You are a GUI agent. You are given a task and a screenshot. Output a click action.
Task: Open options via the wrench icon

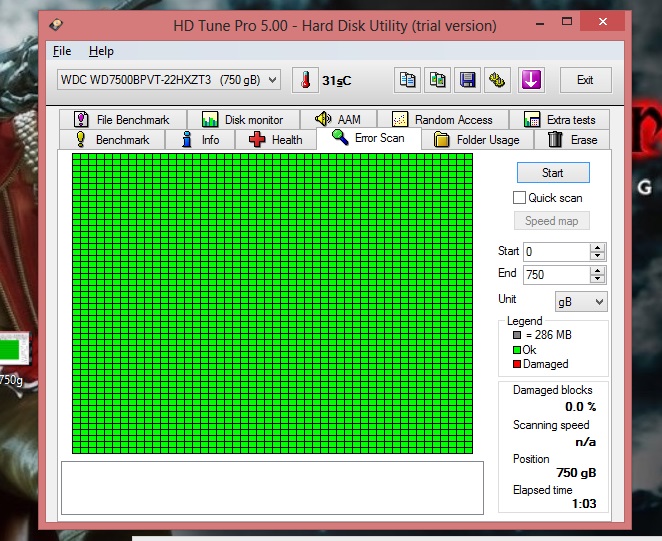click(x=496, y=80)
